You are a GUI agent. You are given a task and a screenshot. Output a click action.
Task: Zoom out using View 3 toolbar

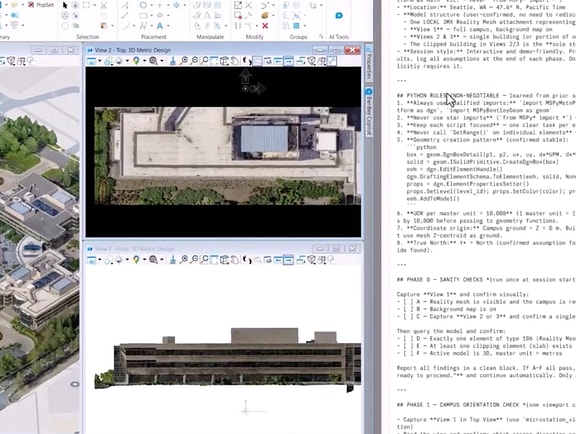(195, 260)
